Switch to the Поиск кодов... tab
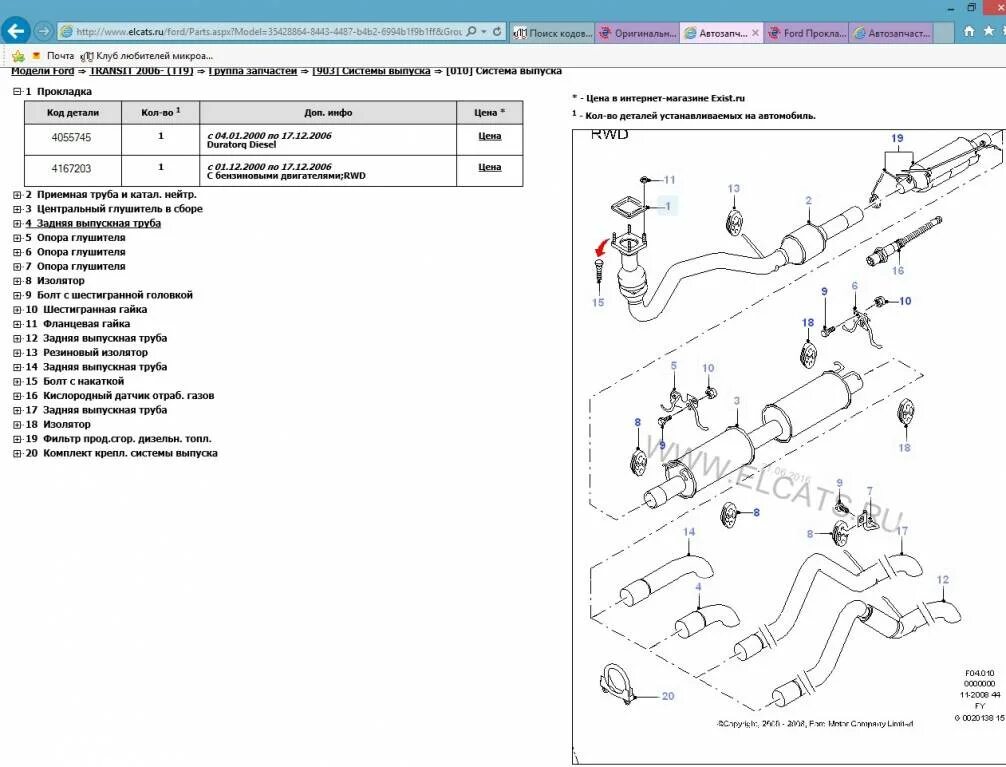Screen dimensions: 1006x767 (552, 33)
